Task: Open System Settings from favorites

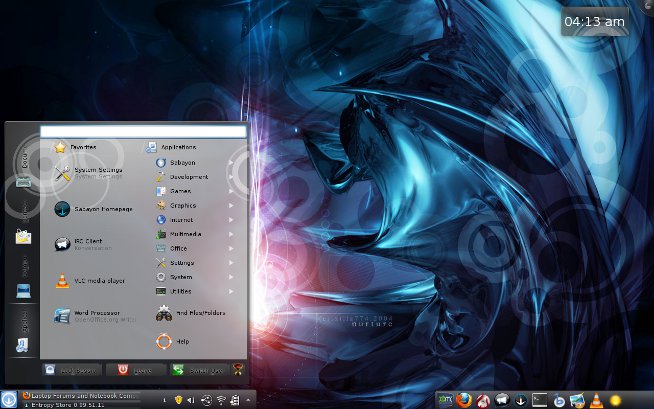Action: 89,173
